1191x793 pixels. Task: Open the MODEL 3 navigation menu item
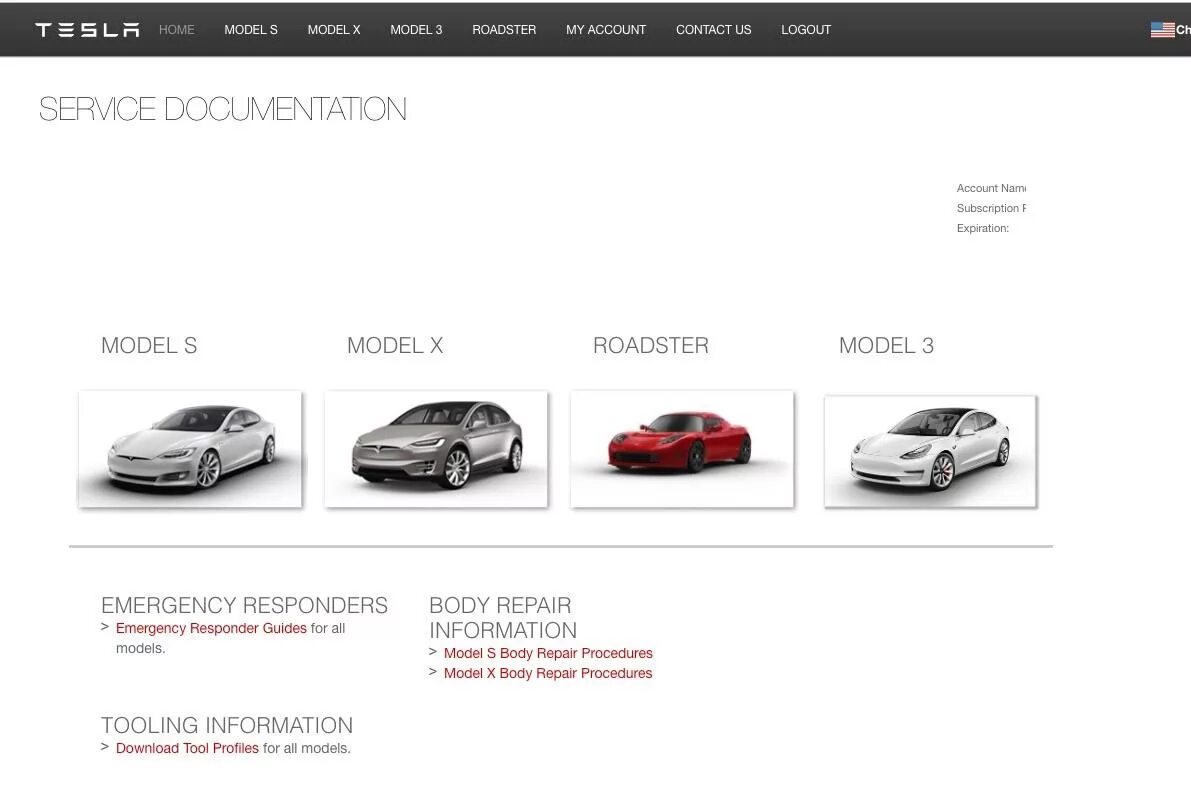pos(416,30)
